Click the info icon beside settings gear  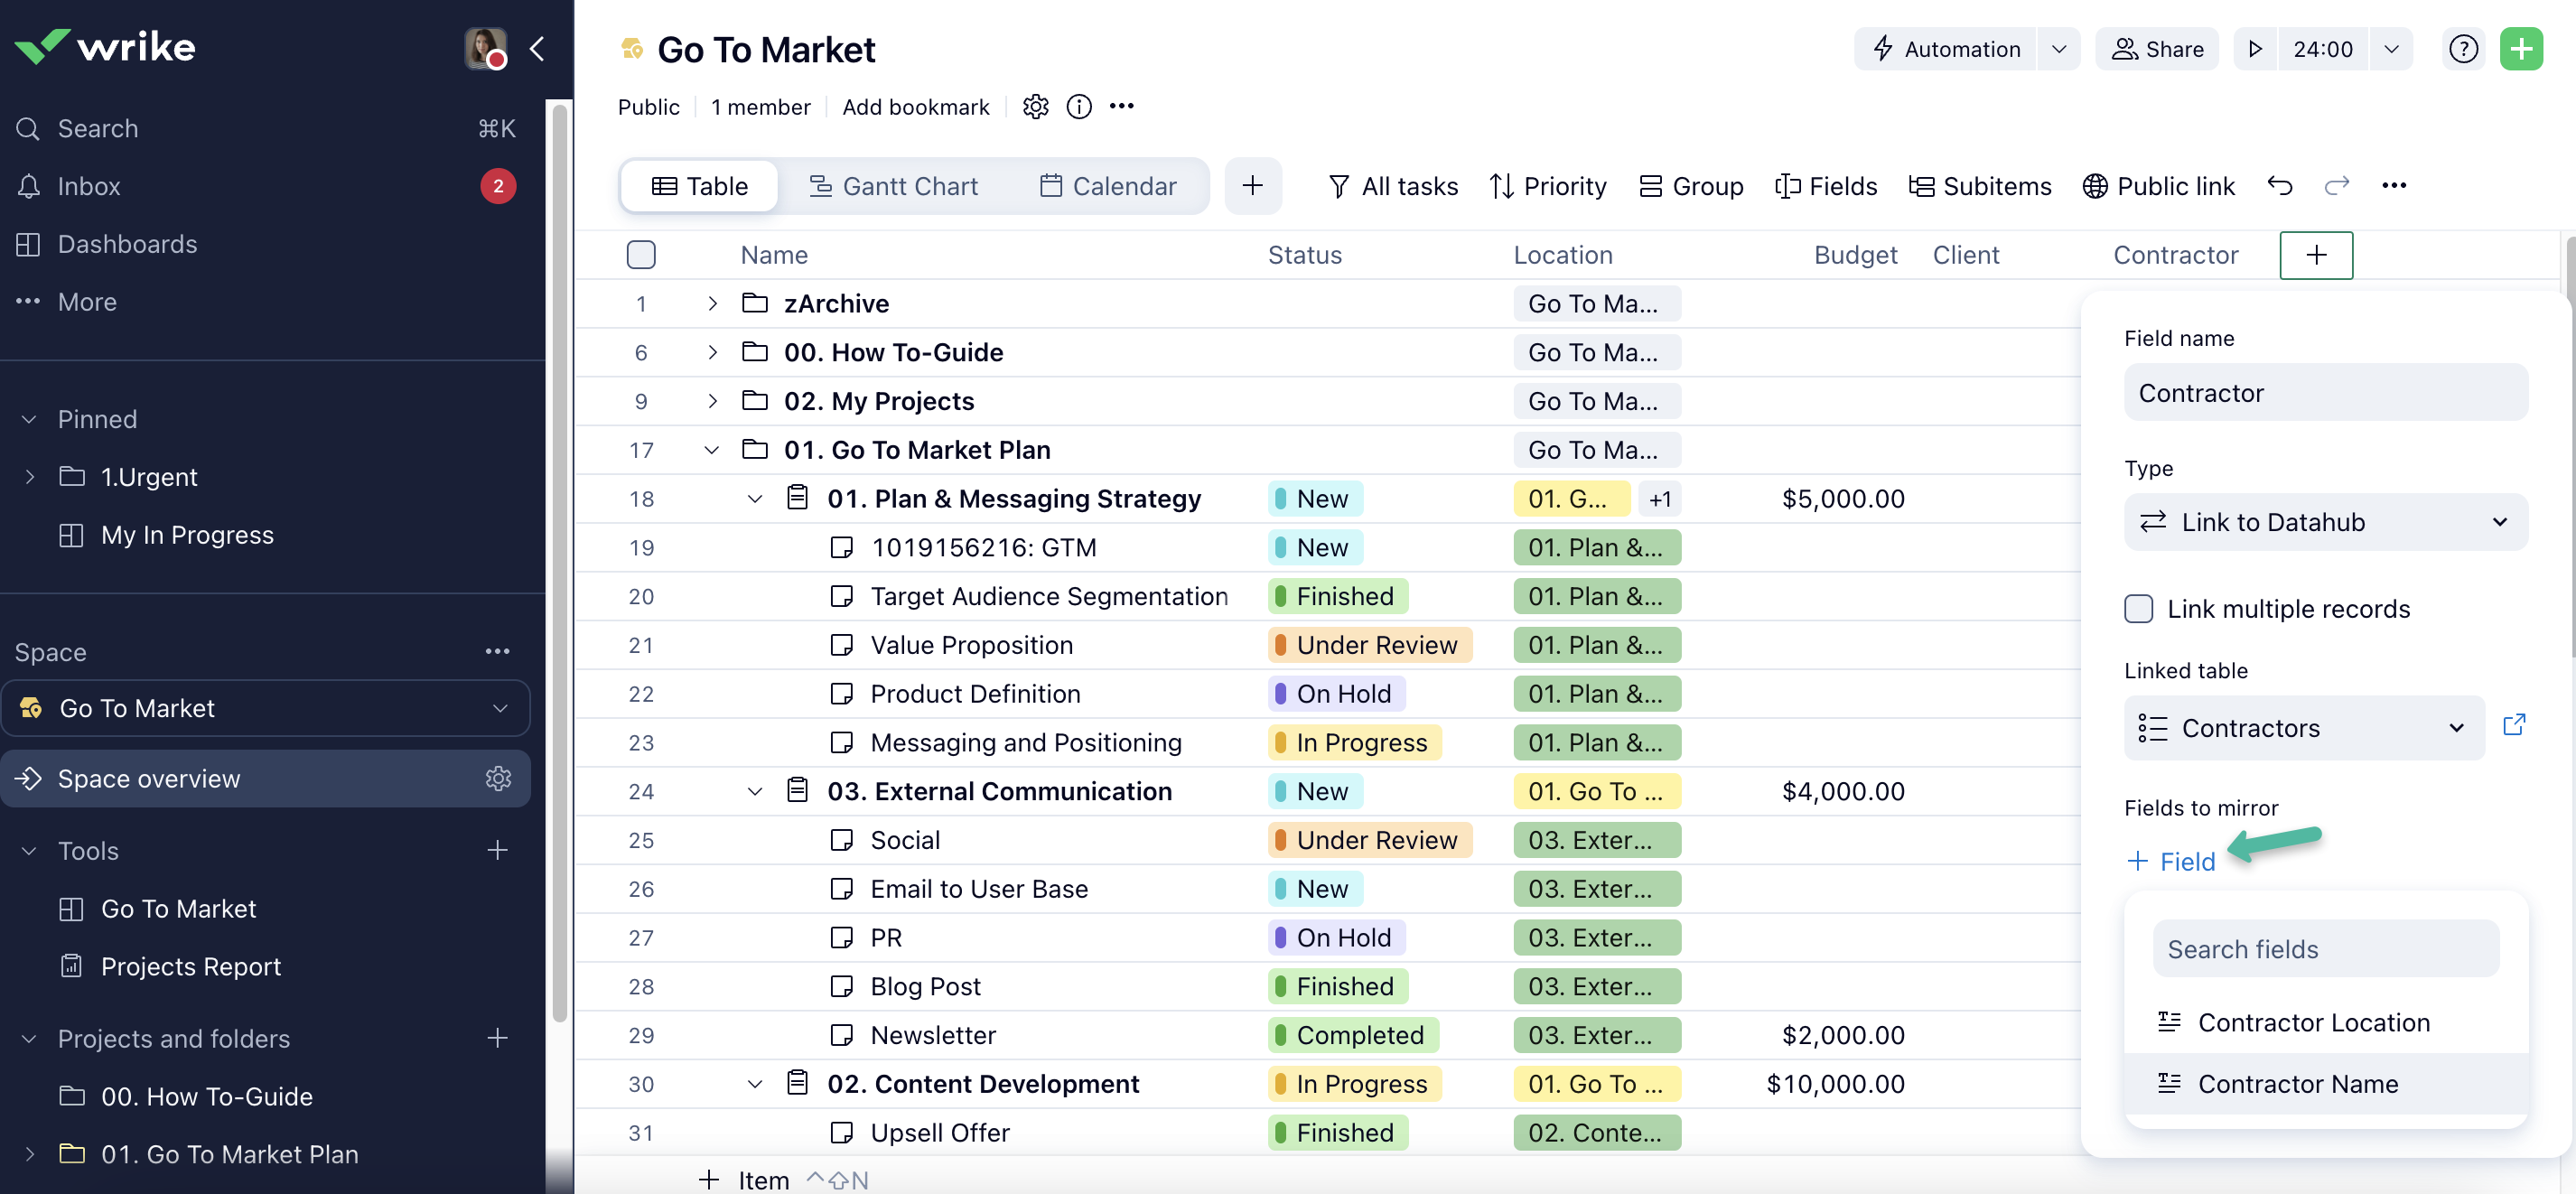1078,107
